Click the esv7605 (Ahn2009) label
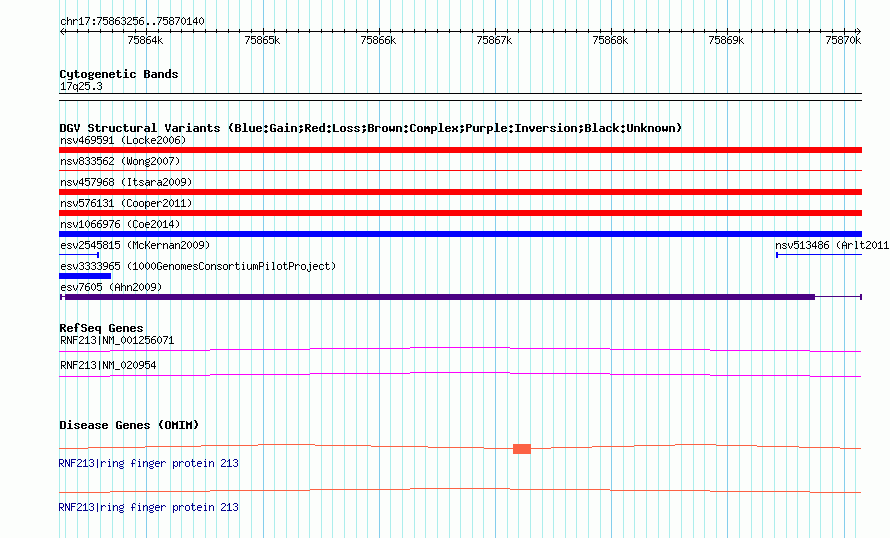 pyautogui.click(x=111, y=287)
